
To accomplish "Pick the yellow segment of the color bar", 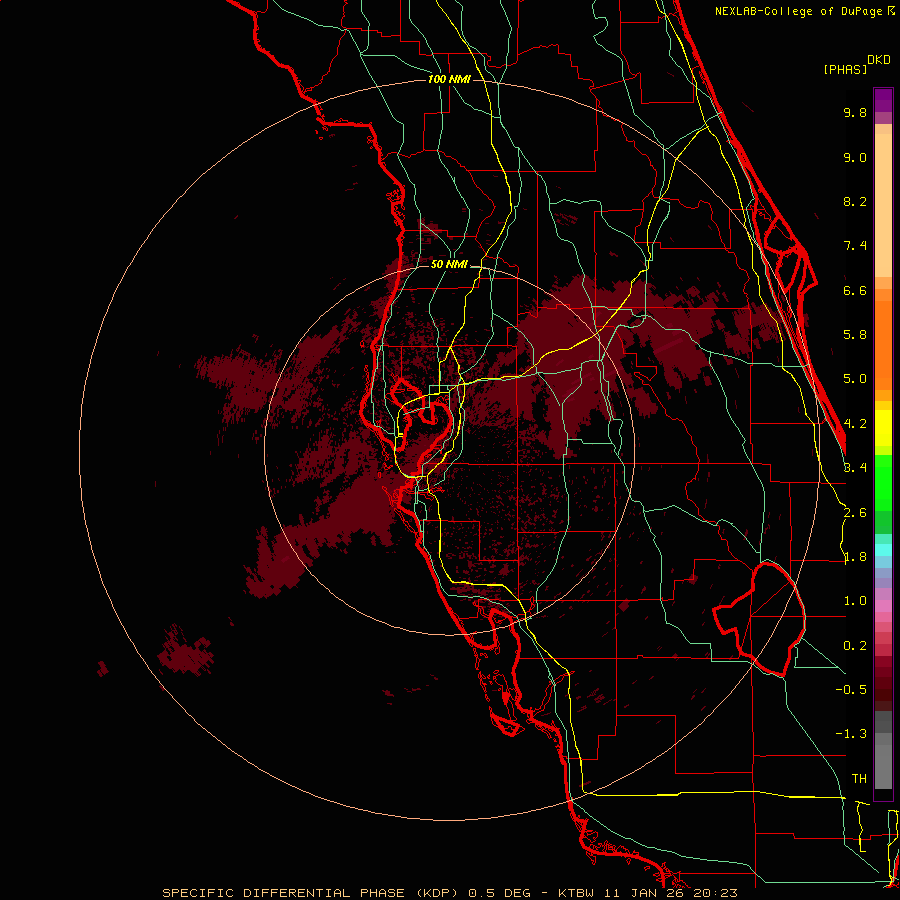I will (883, 427).
